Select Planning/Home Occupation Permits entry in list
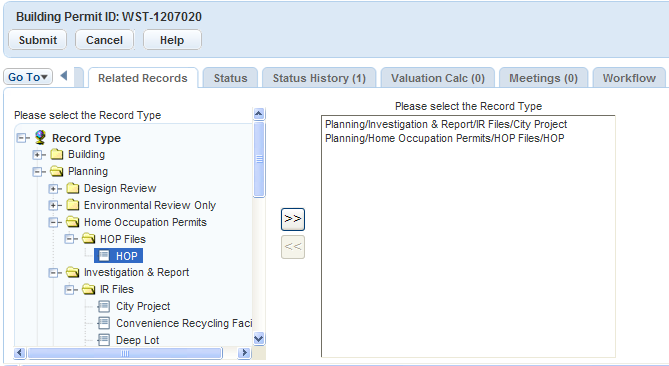 pyautogui.click(x=444, y=138)
